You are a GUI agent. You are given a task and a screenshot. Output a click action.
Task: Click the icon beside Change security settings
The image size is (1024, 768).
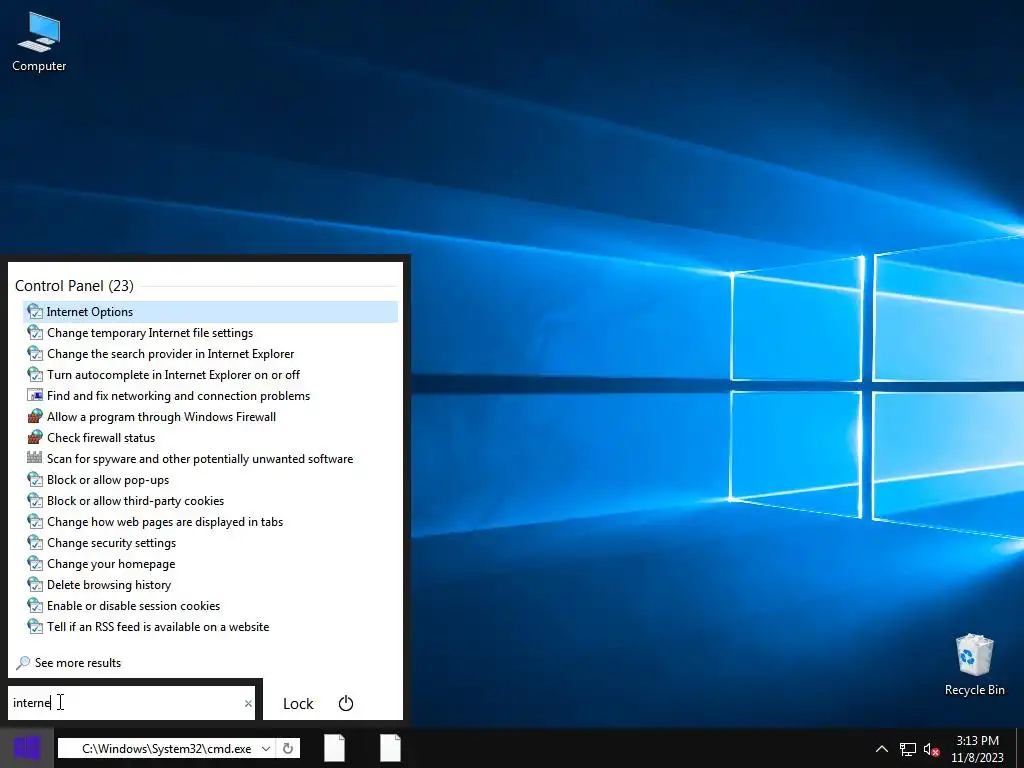[x=35, y=543]
